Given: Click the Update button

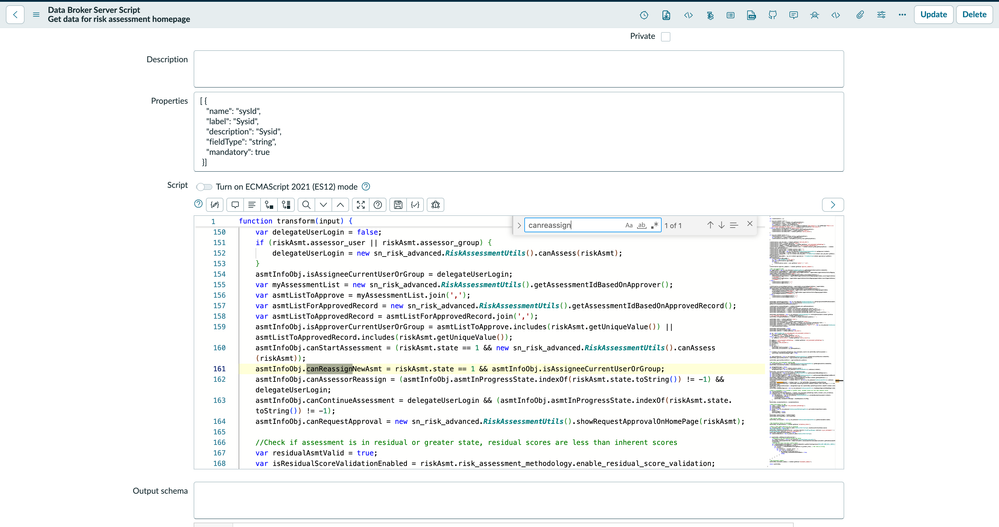Looking at the screenshot, I should point(933,15).
